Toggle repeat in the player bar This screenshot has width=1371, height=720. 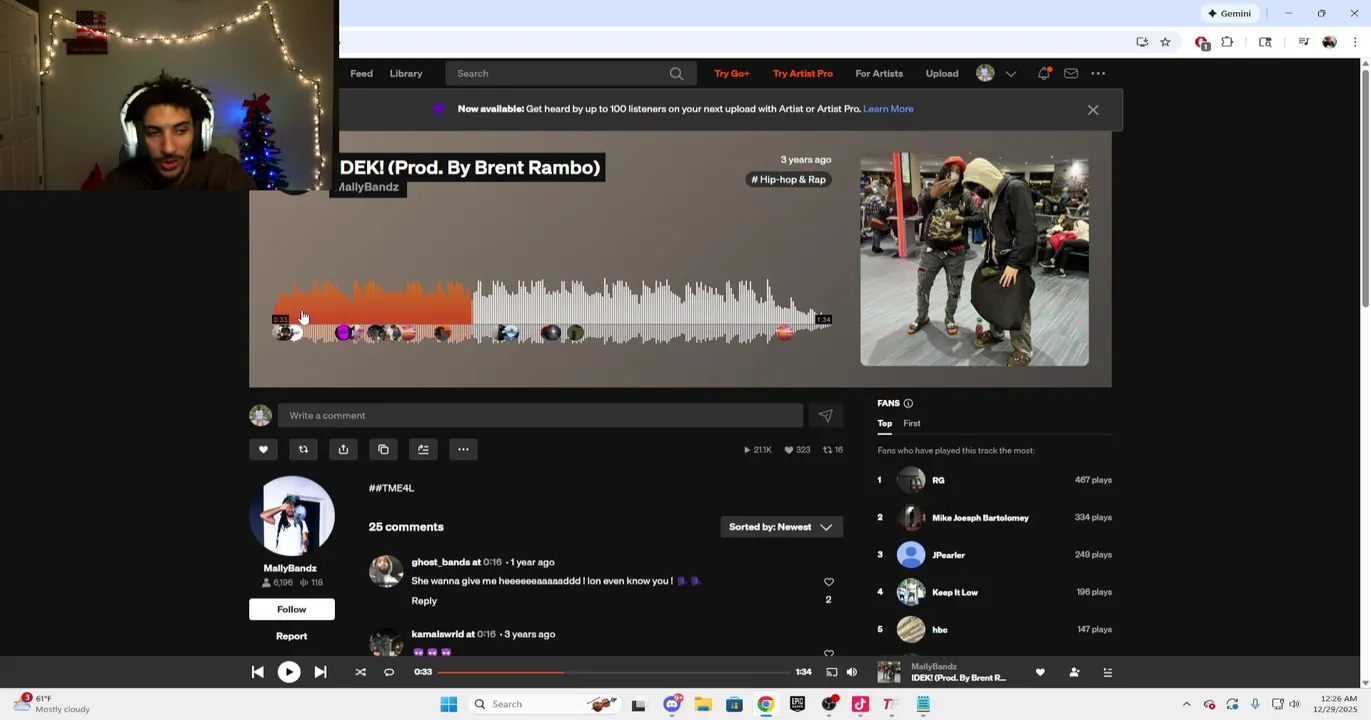389,673
